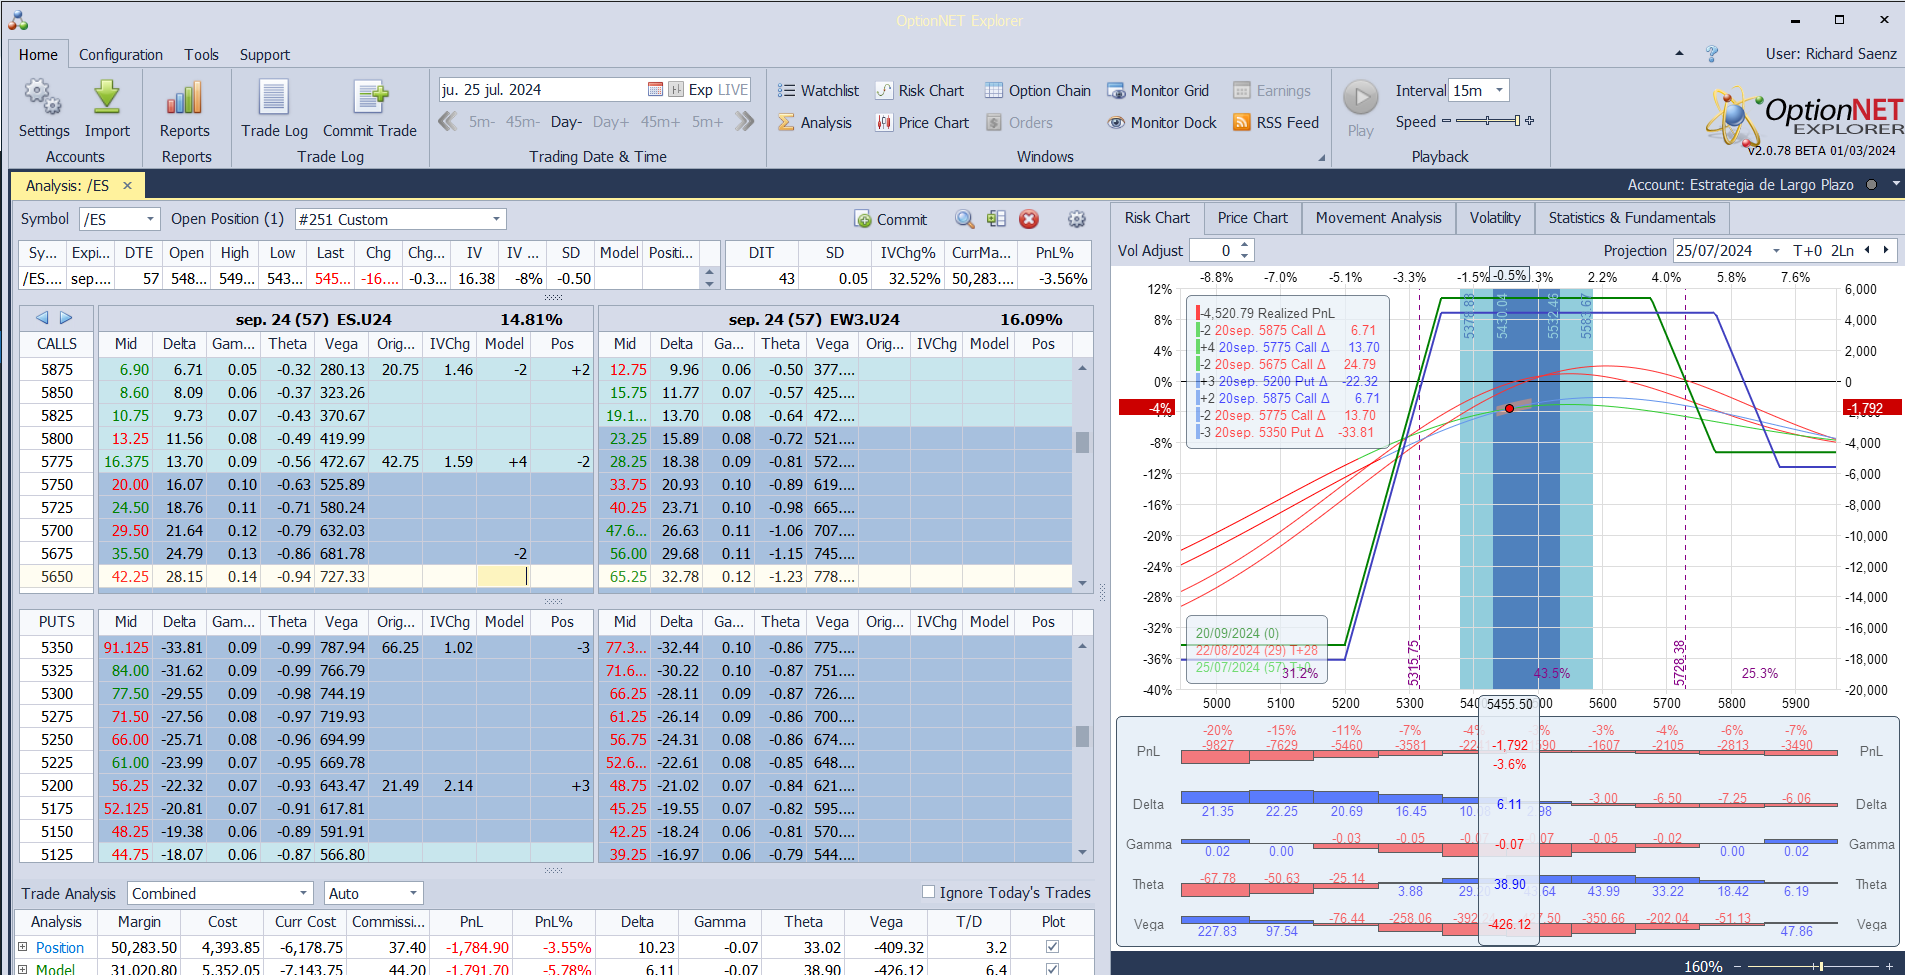The height and width of the screenshot is (975, 1905).
Task: Jump back with the double left arrow
Action: click(448, 122)
